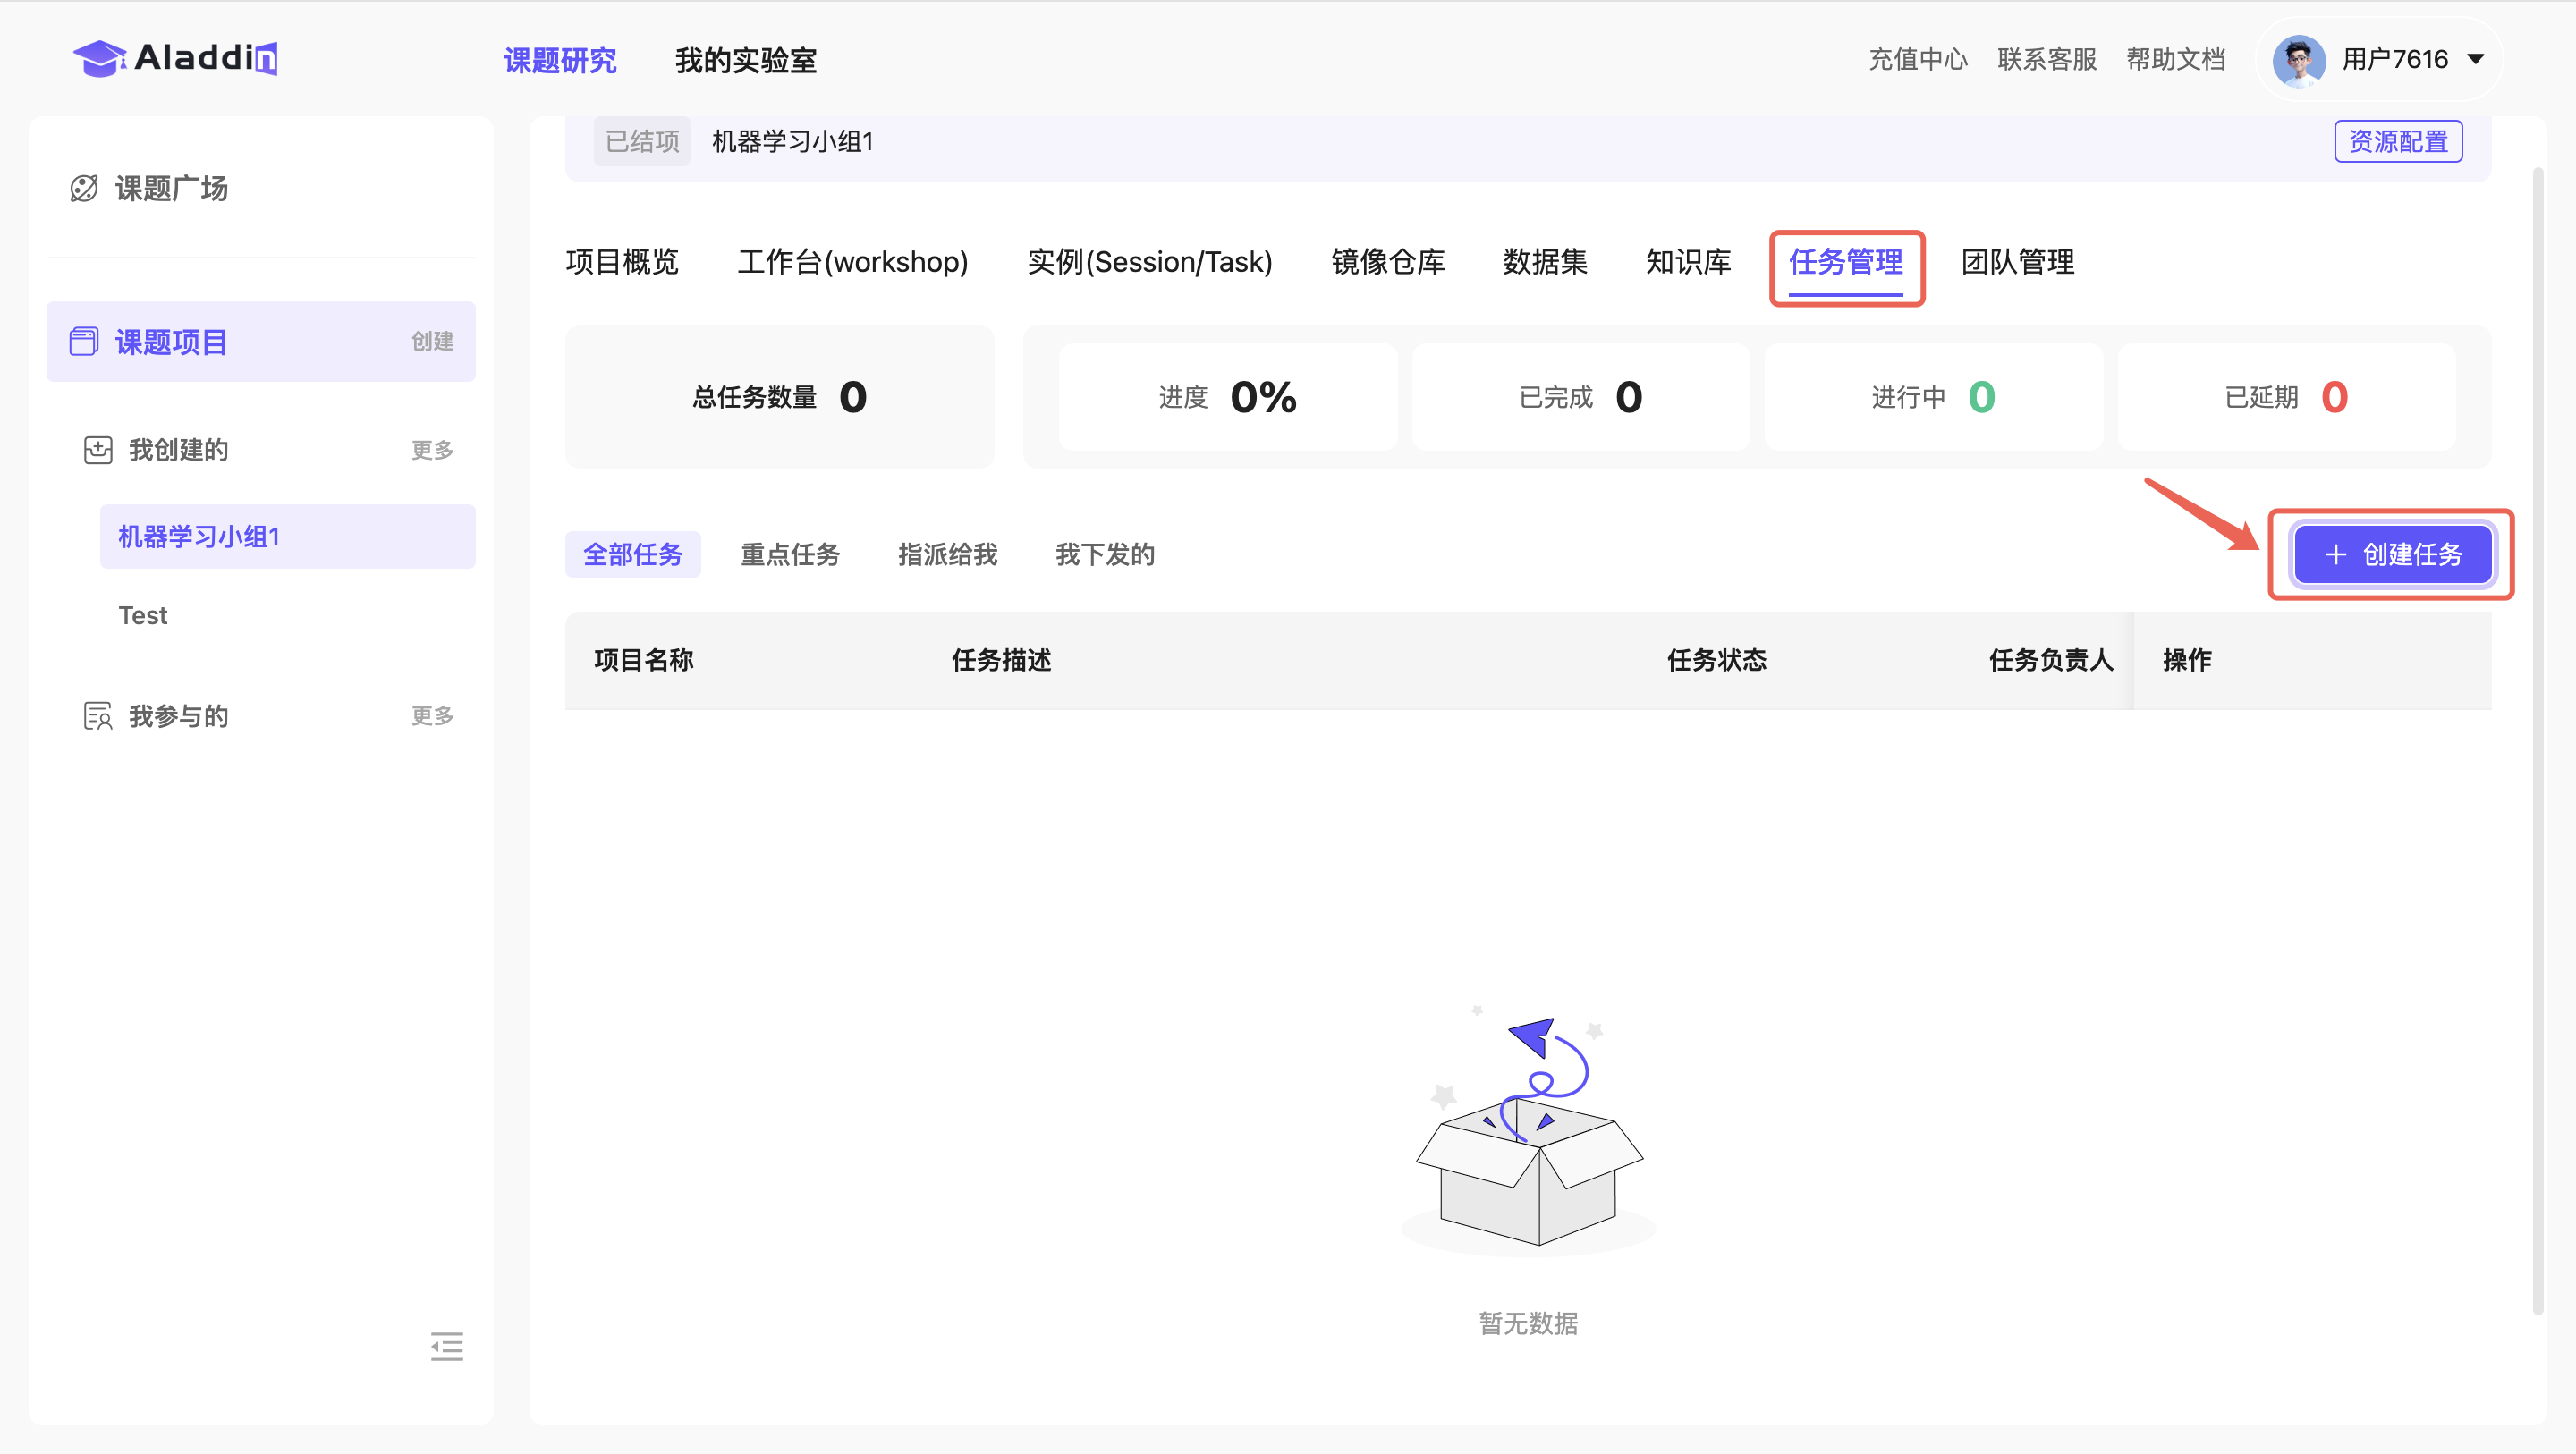The image size is (2576, 1454).
Task: Click the 我参与的 section icon
Action: click(98, 716)
